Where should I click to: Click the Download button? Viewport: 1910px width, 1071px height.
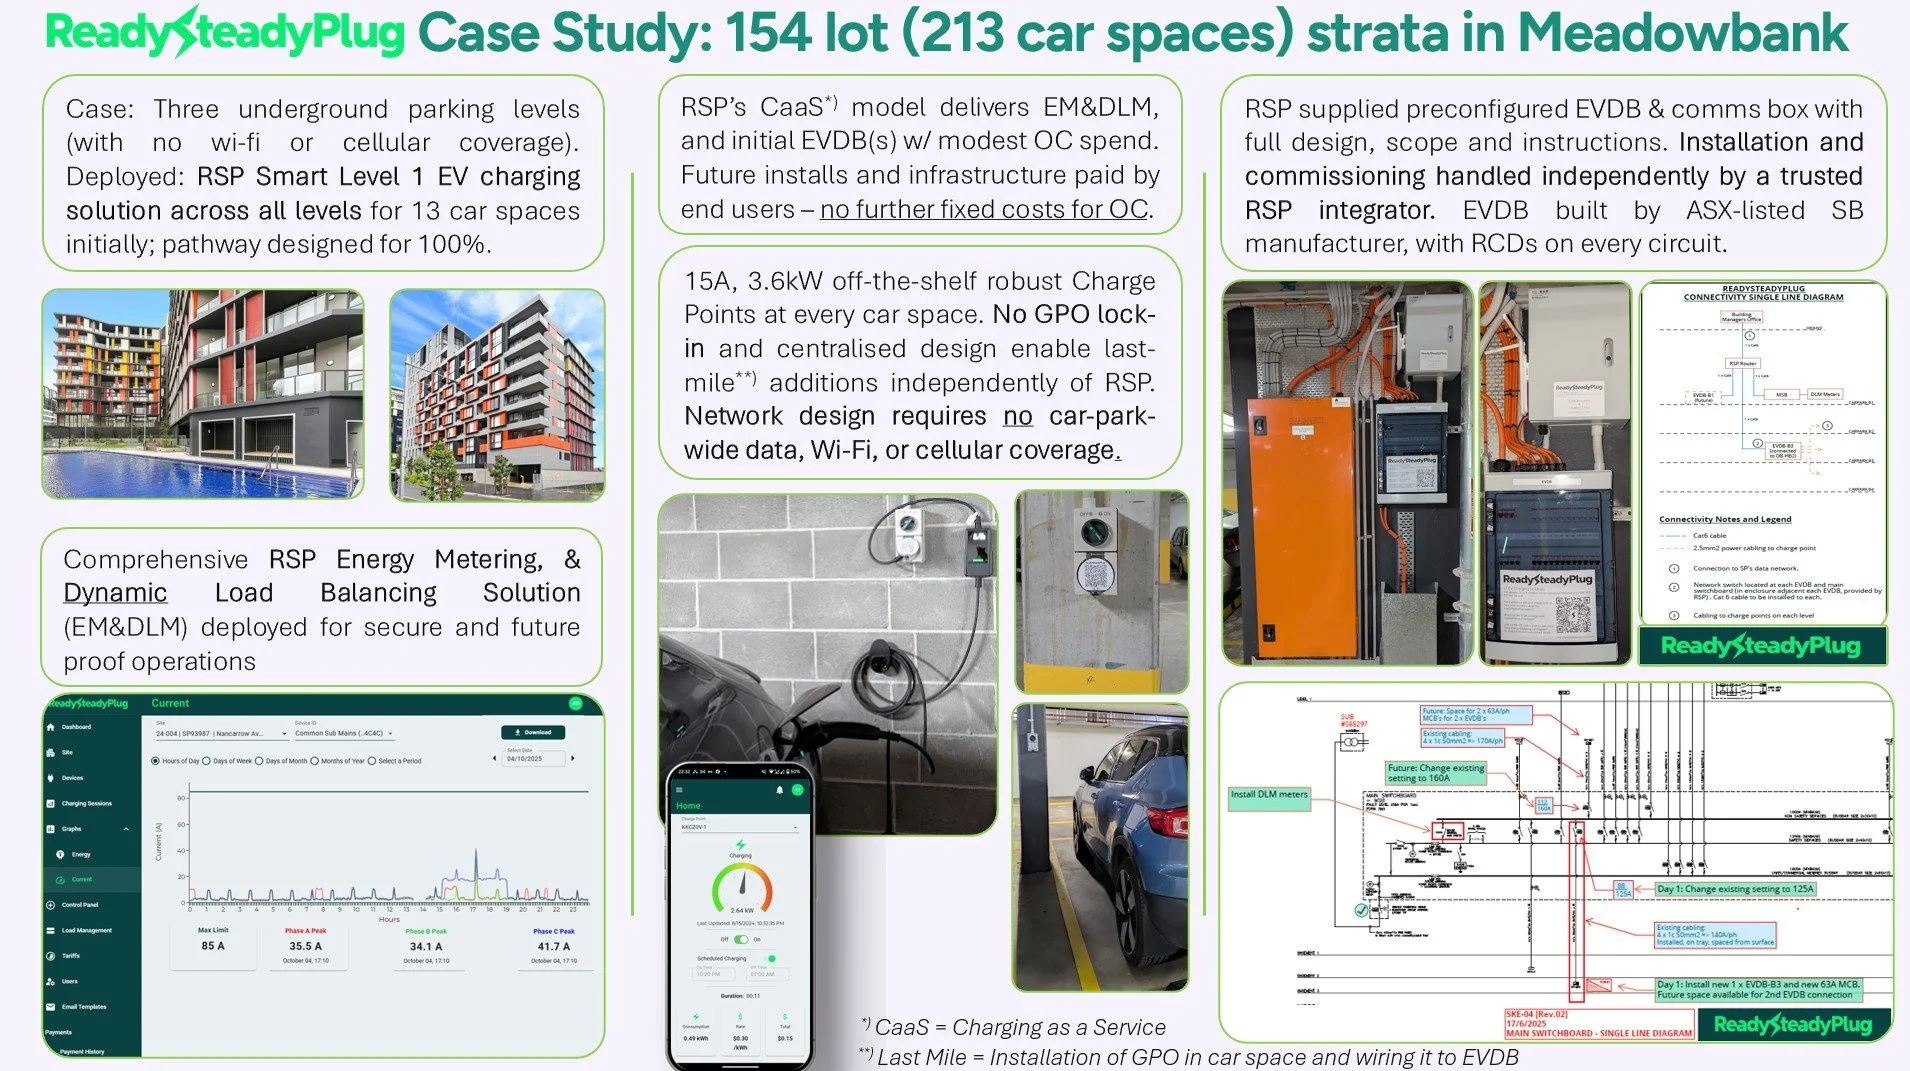click(533, 732)
